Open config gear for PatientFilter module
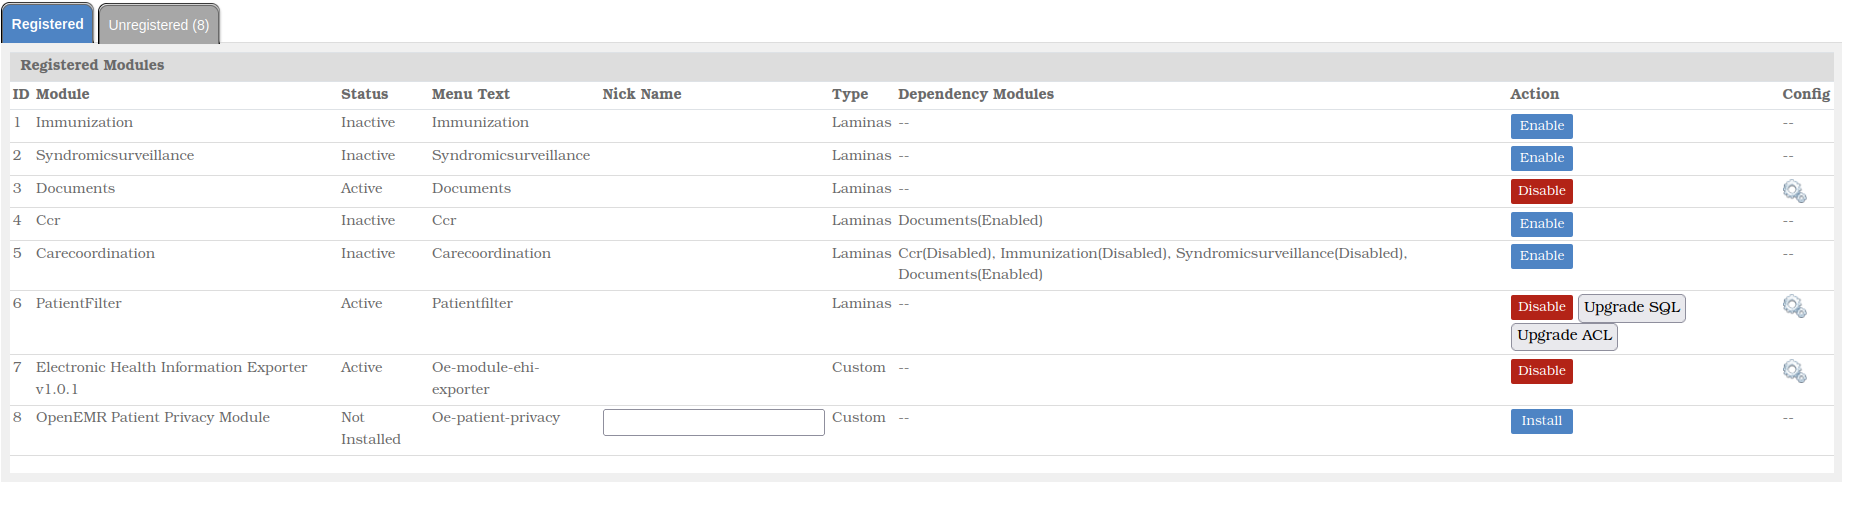The width and height of the screenshot is (1858, 507). (1794, 306)
